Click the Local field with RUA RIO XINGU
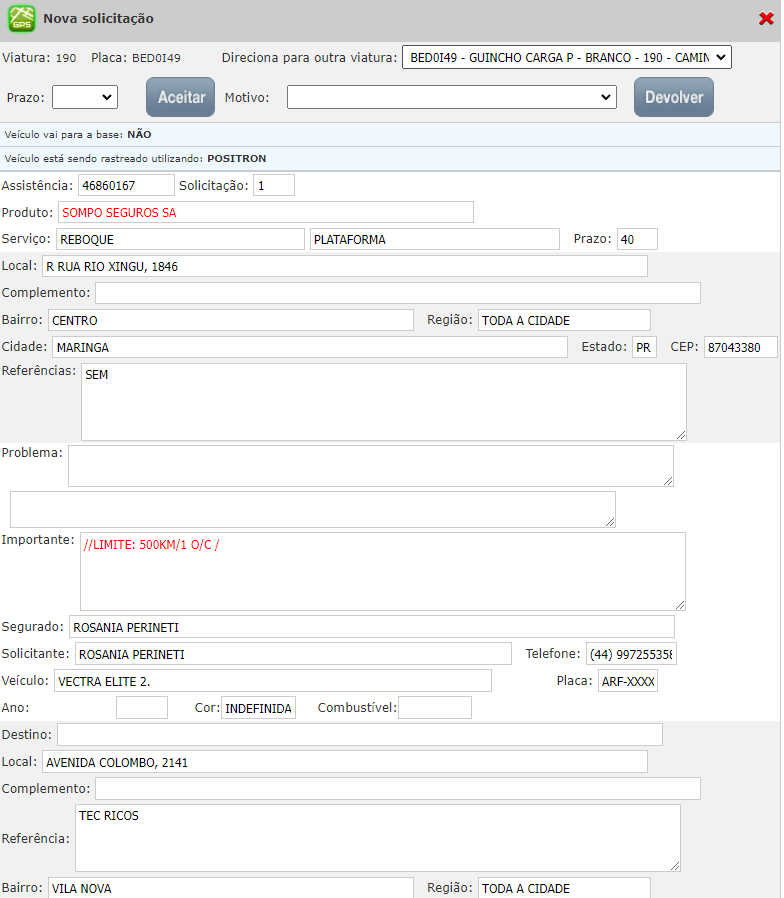 (x=344, y=266)
